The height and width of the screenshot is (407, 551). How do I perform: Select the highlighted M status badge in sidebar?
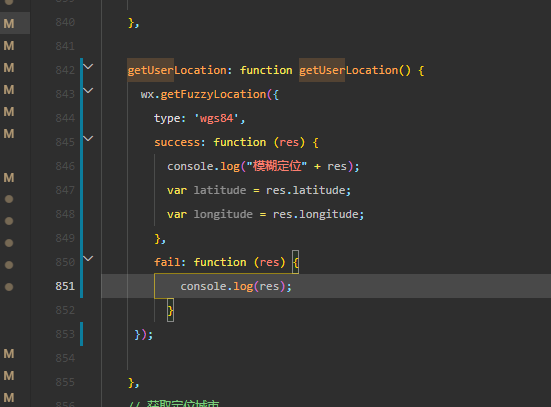(x=9, y=24)
